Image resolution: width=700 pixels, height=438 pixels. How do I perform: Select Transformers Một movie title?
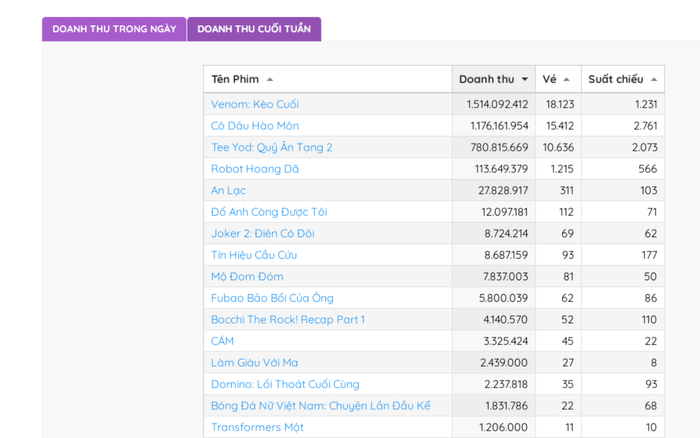click(257, 427)
